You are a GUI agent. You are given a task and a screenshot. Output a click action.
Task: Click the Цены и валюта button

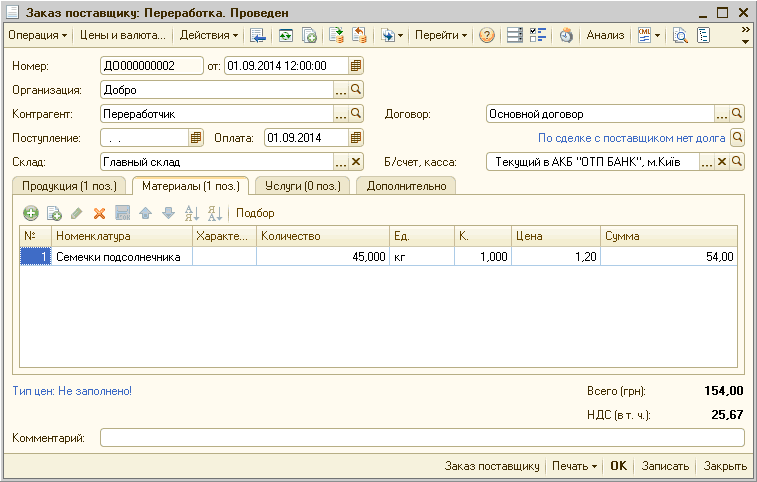(x=123, y=35)
